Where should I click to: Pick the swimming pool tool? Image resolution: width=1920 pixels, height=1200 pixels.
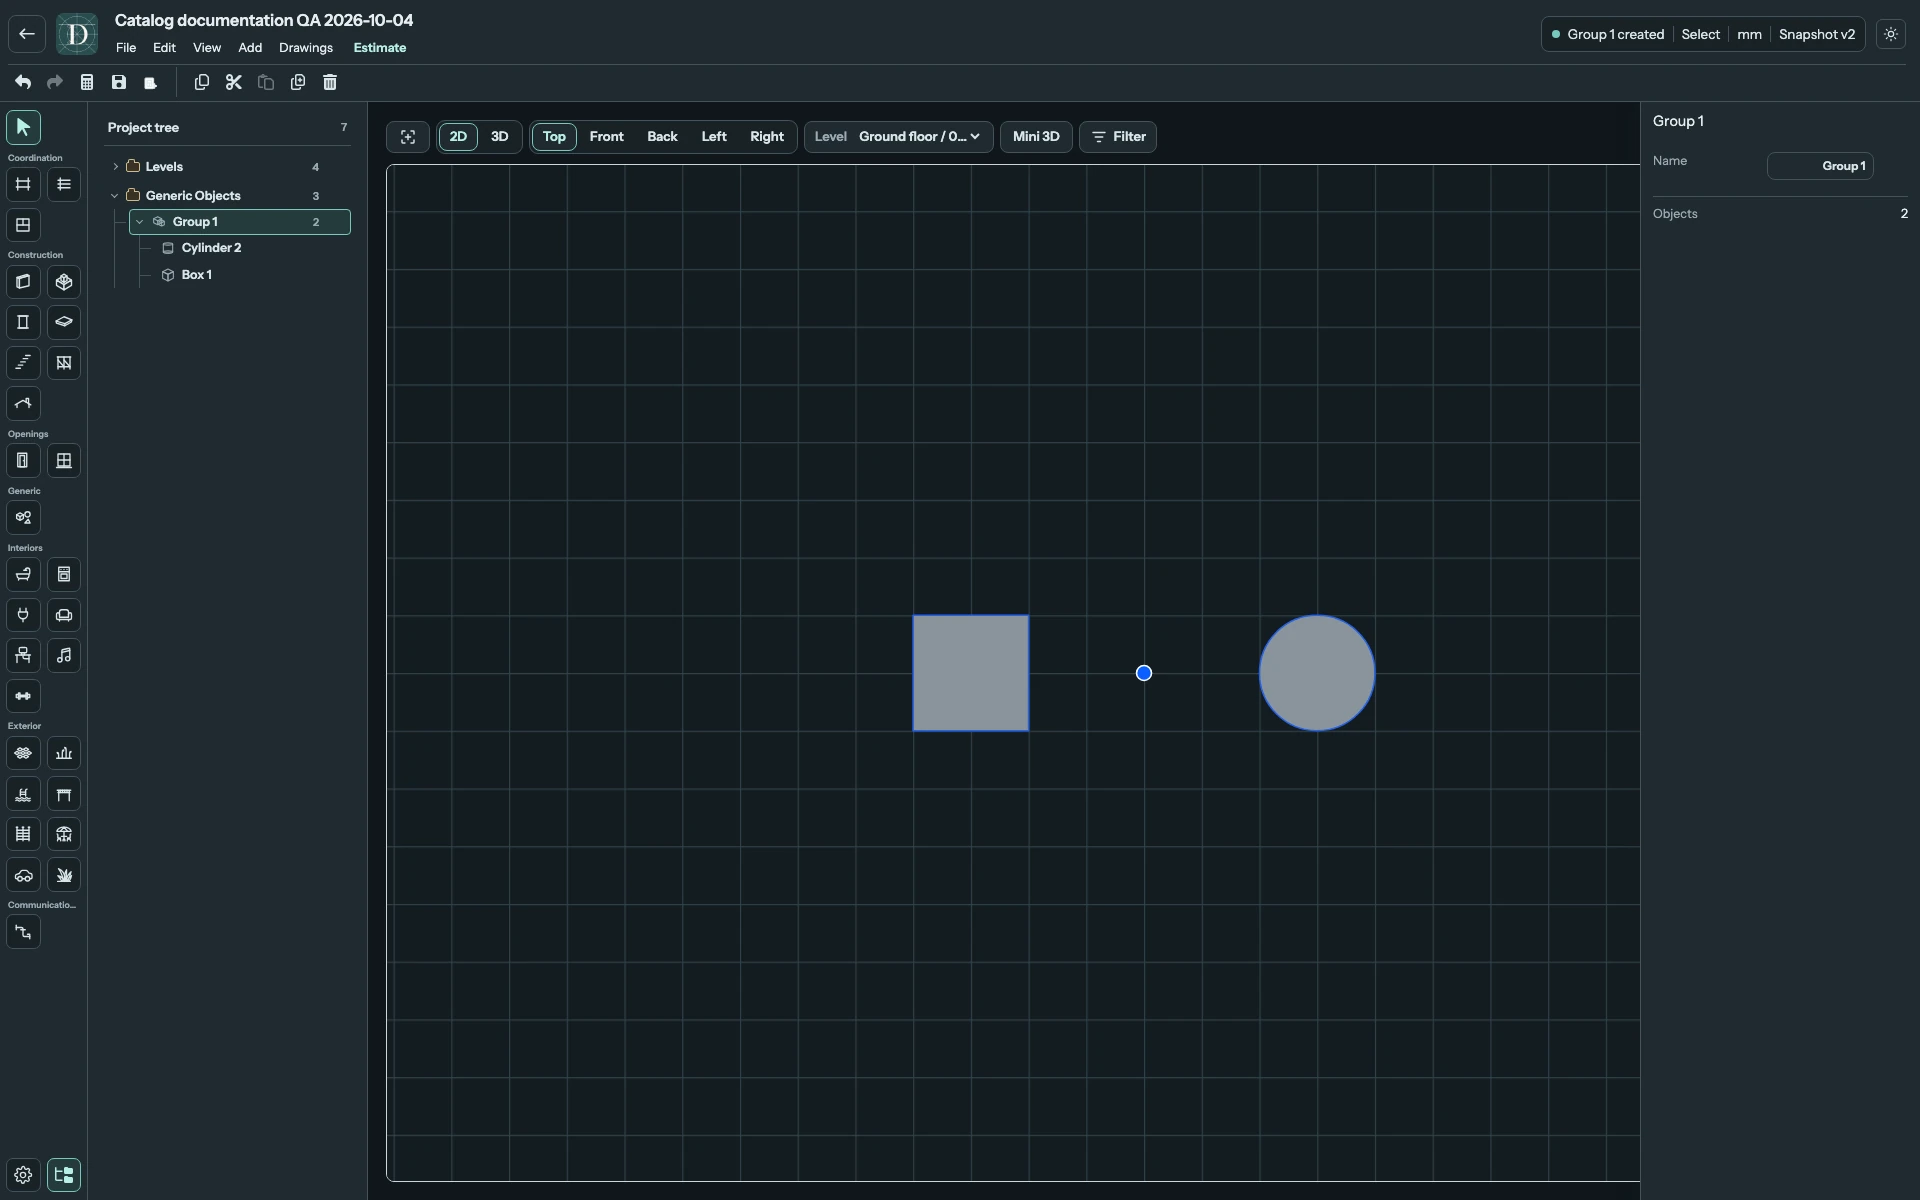click(23, 794)
